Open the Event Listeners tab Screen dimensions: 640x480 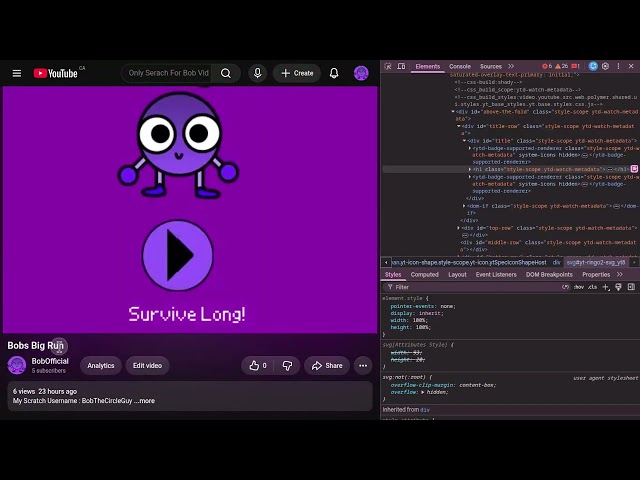tap(496, 275)
